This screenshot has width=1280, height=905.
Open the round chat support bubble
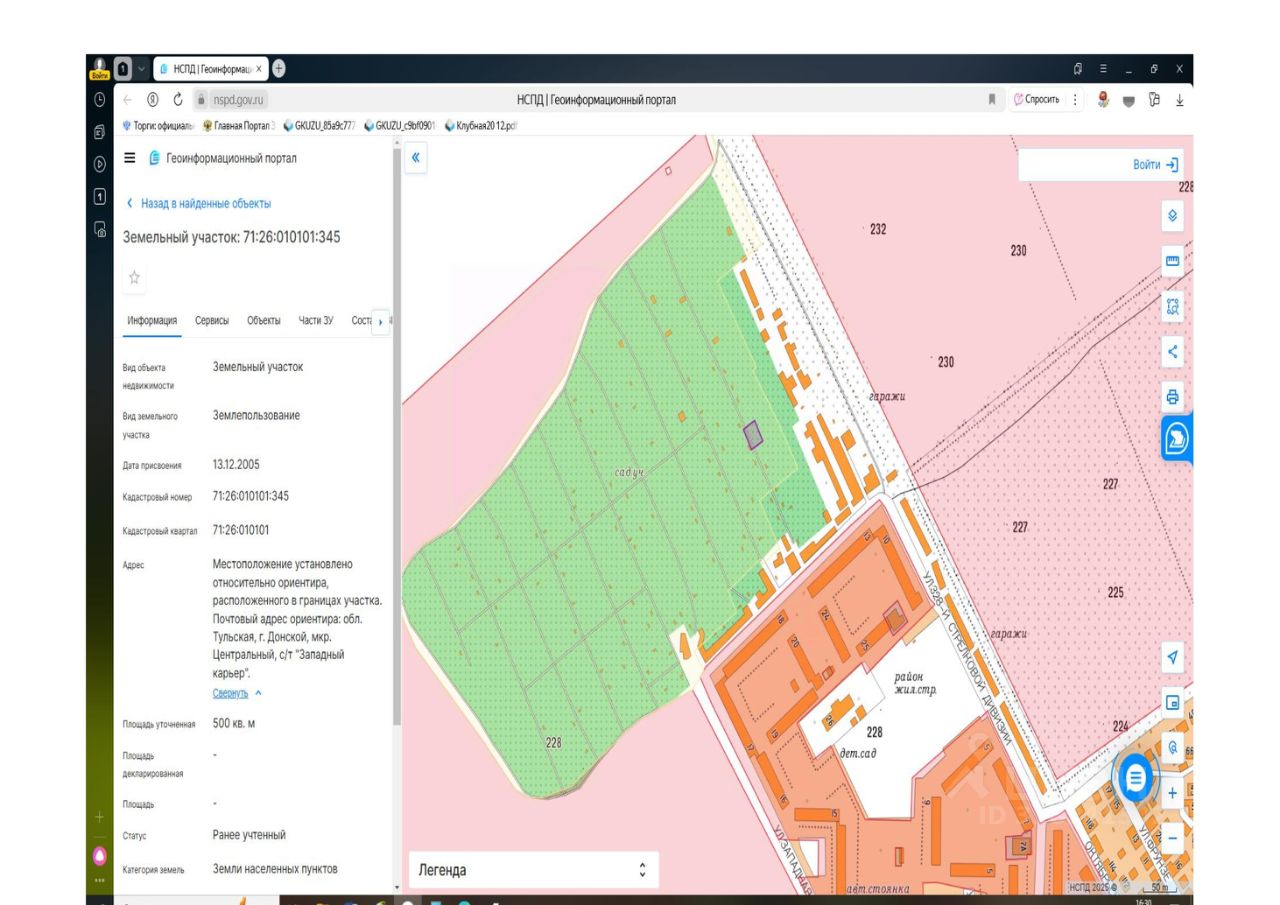(1134, 777)
